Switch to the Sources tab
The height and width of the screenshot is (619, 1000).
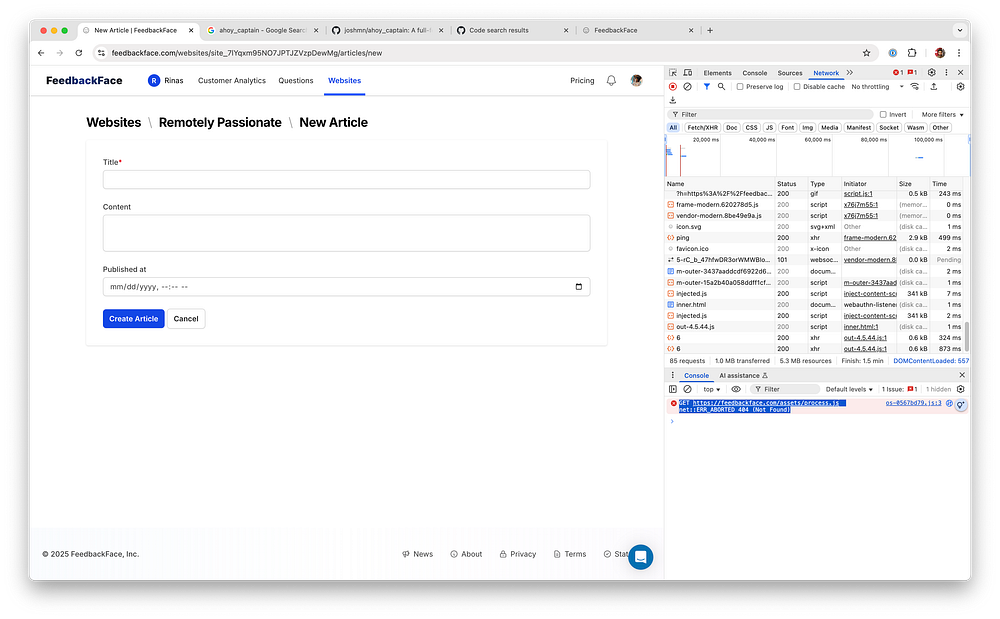[x=790, y=73]
